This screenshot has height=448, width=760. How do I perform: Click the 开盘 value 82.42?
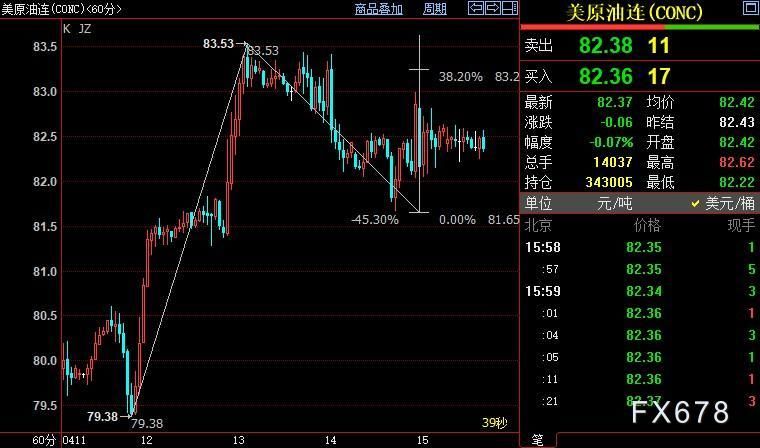point(737,143)
